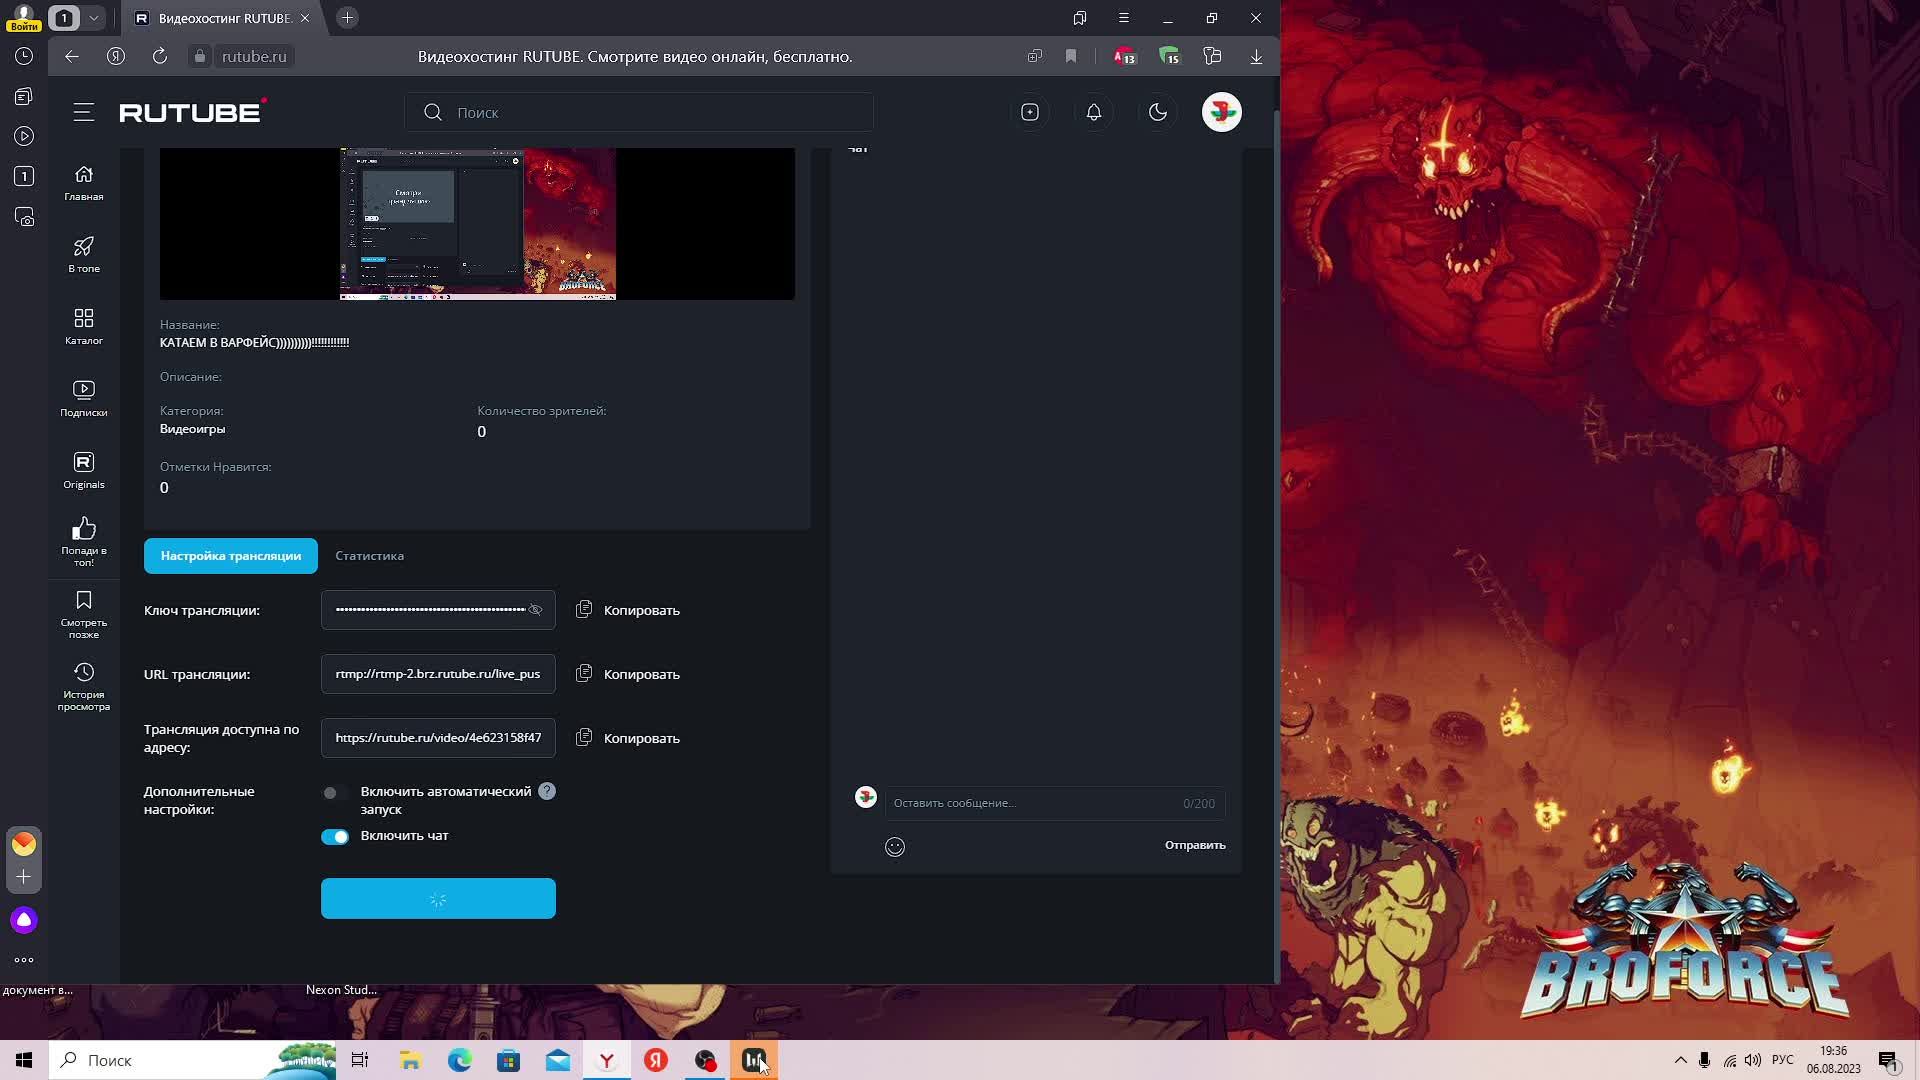1920x1080 pixels.
Task: Switch to Настройка трансляции tab
Action: coord(231,556)
